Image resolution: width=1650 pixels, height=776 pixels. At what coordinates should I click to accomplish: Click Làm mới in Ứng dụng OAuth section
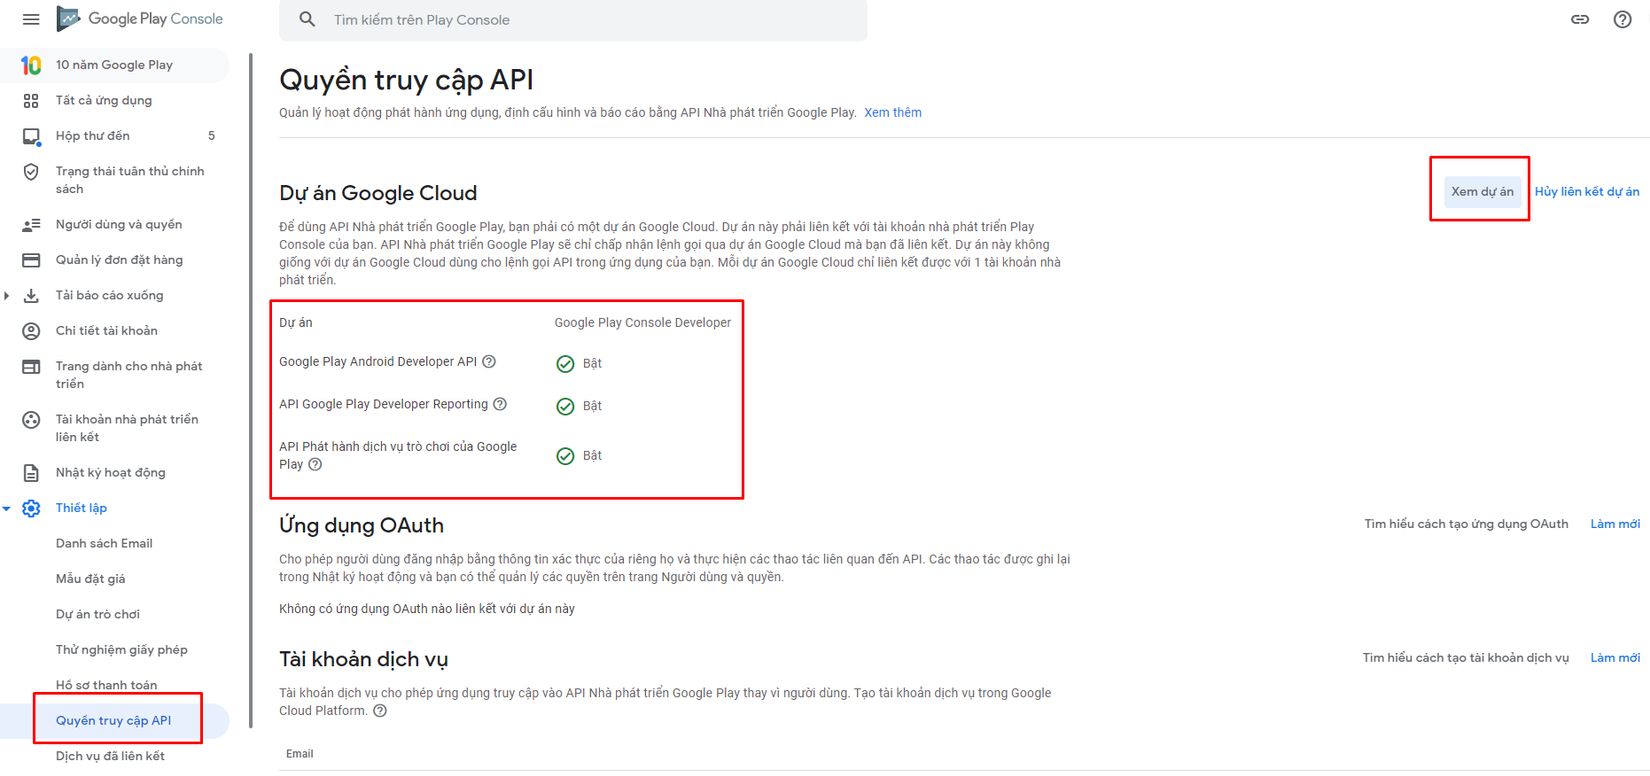point(1615,524)
